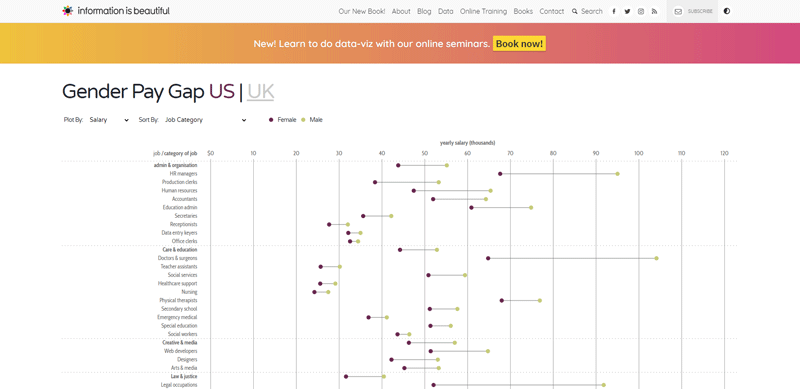Toggle dark mode contrast icon
Image resolution: width=800 pixels, height=389 pixels.
click(x=727, y=11)
